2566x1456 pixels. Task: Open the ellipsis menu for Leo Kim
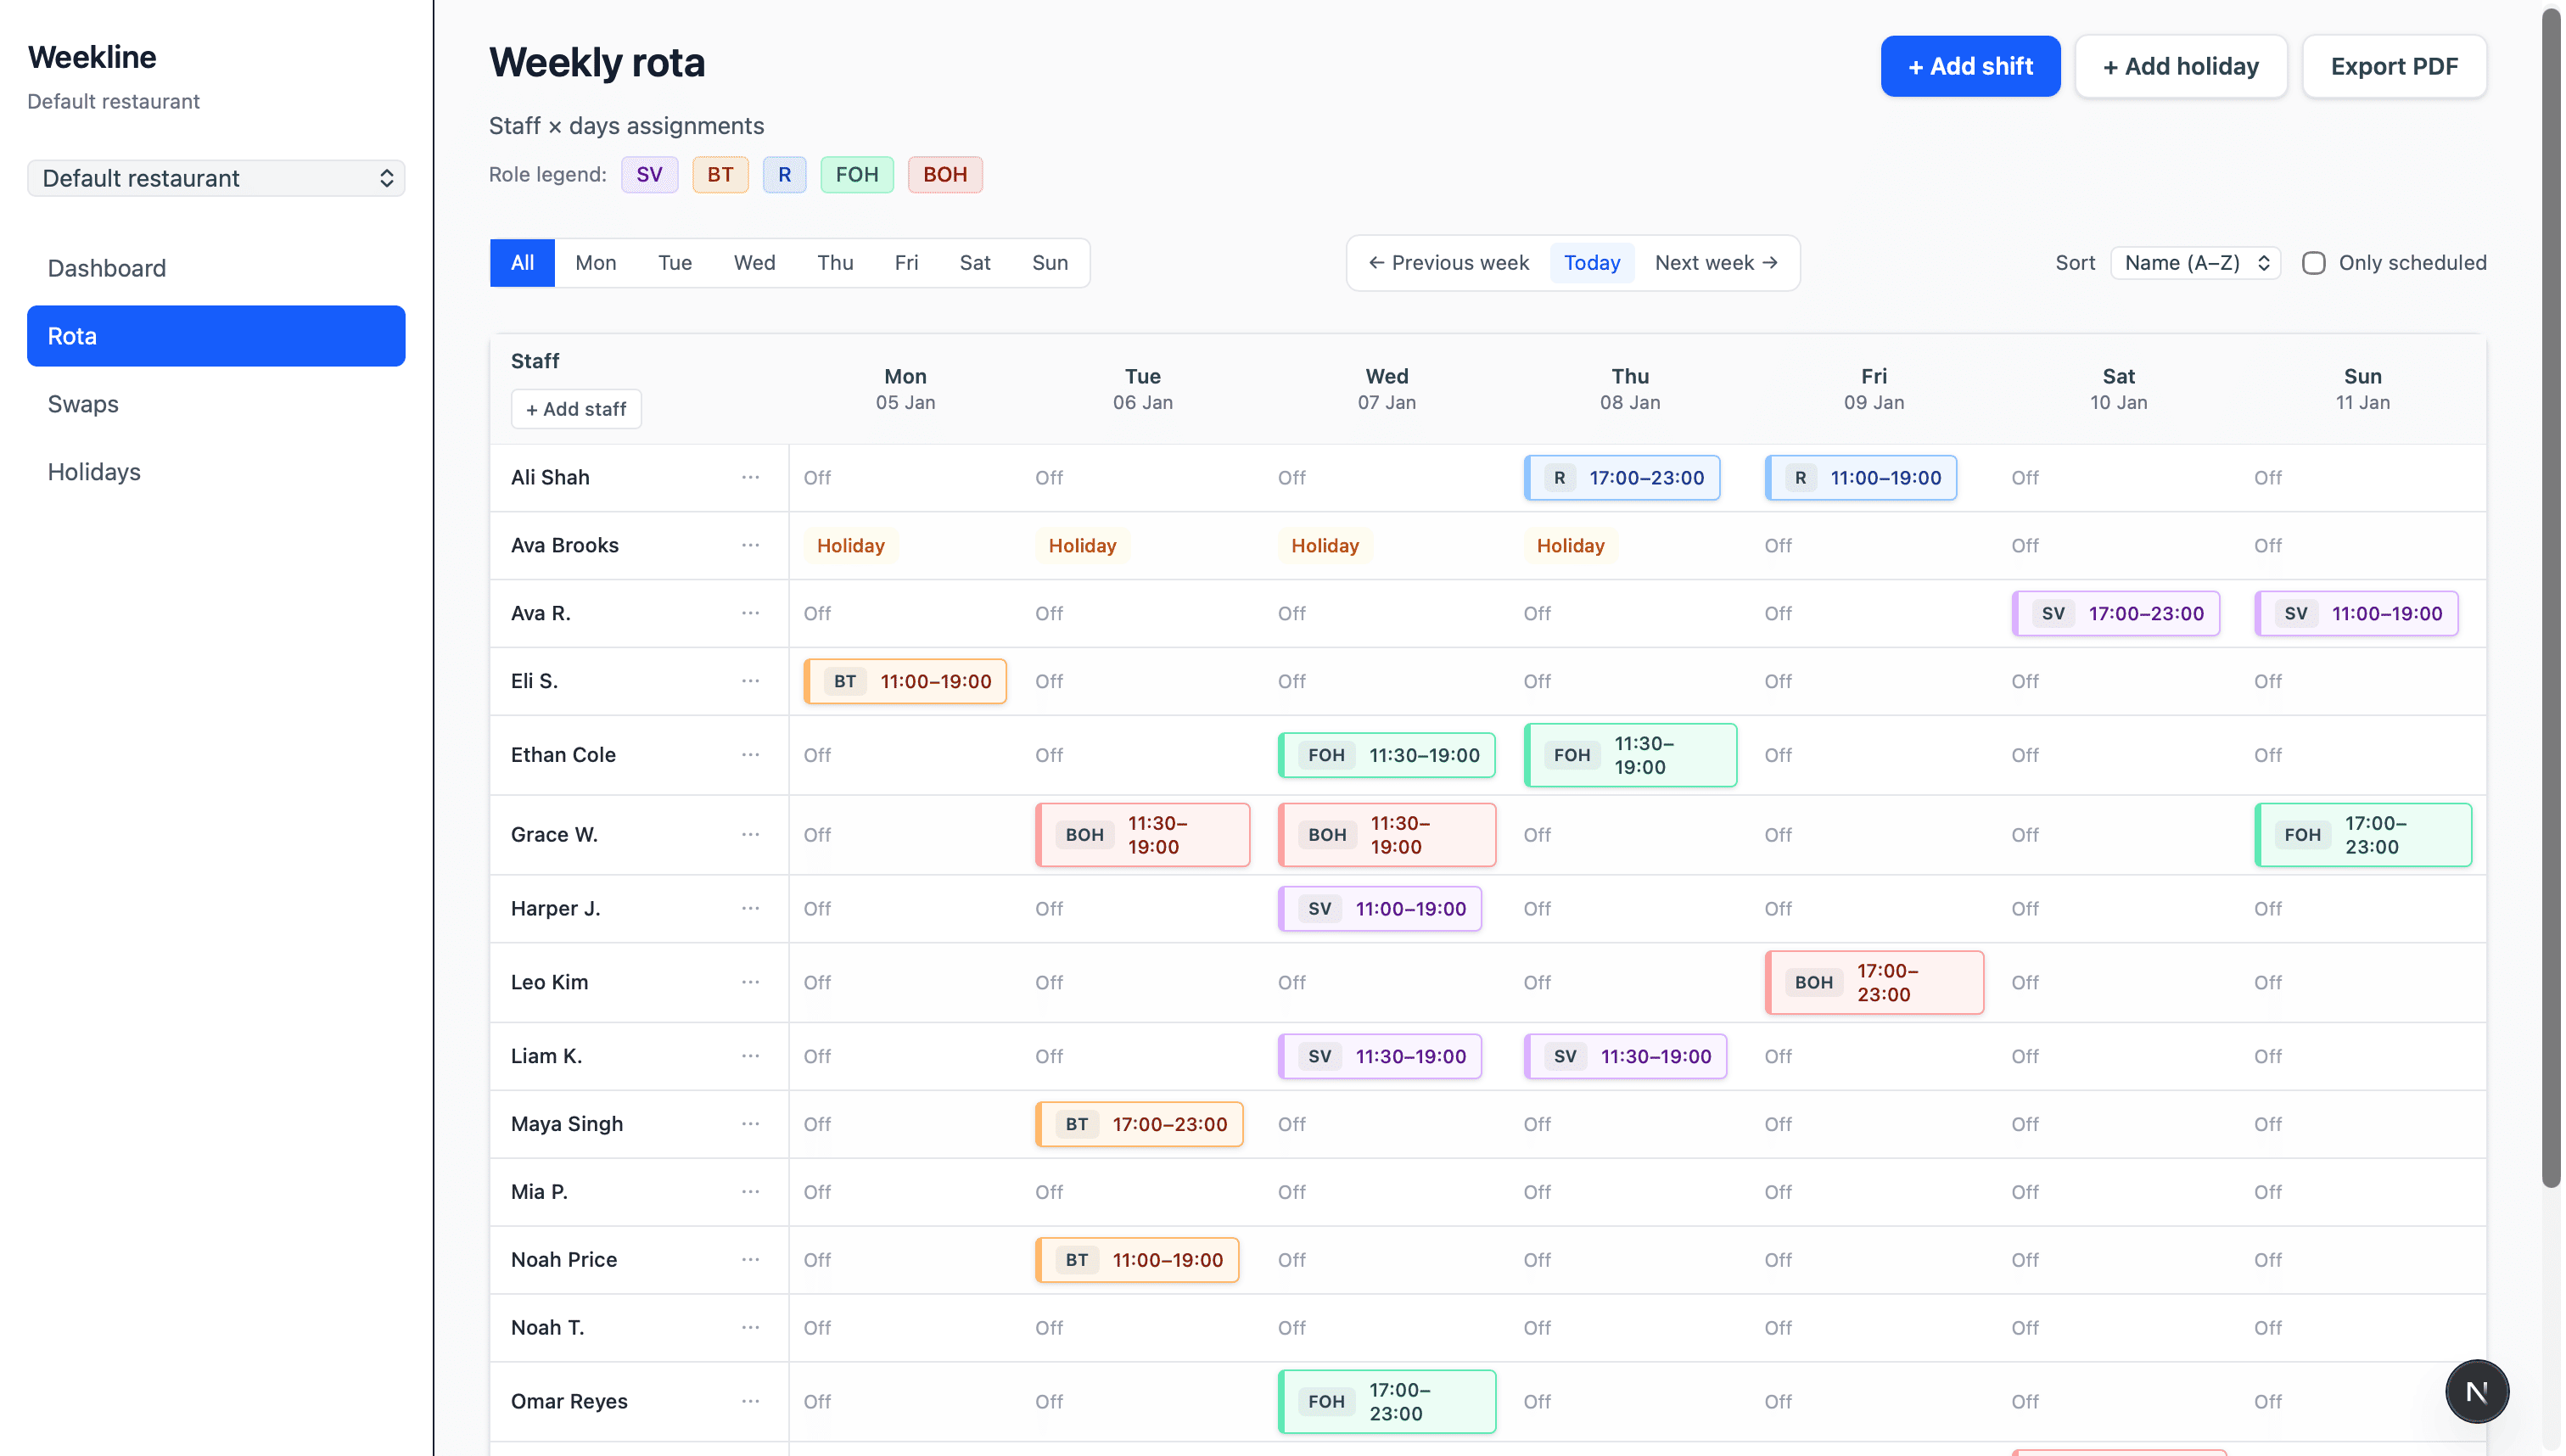tap(751, 982)
